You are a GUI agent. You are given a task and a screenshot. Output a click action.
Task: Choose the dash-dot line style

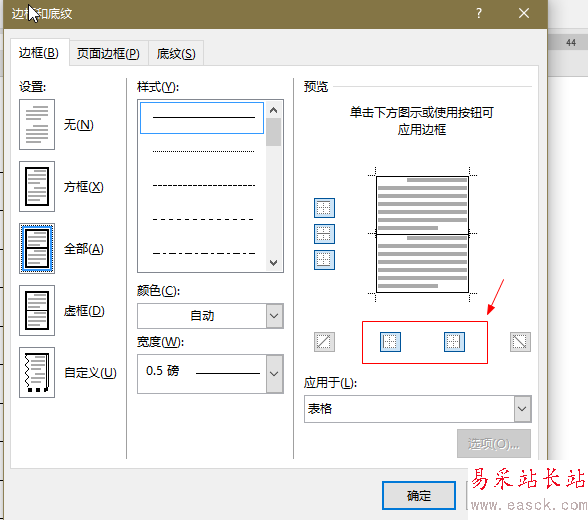click(x=203, y=253)
